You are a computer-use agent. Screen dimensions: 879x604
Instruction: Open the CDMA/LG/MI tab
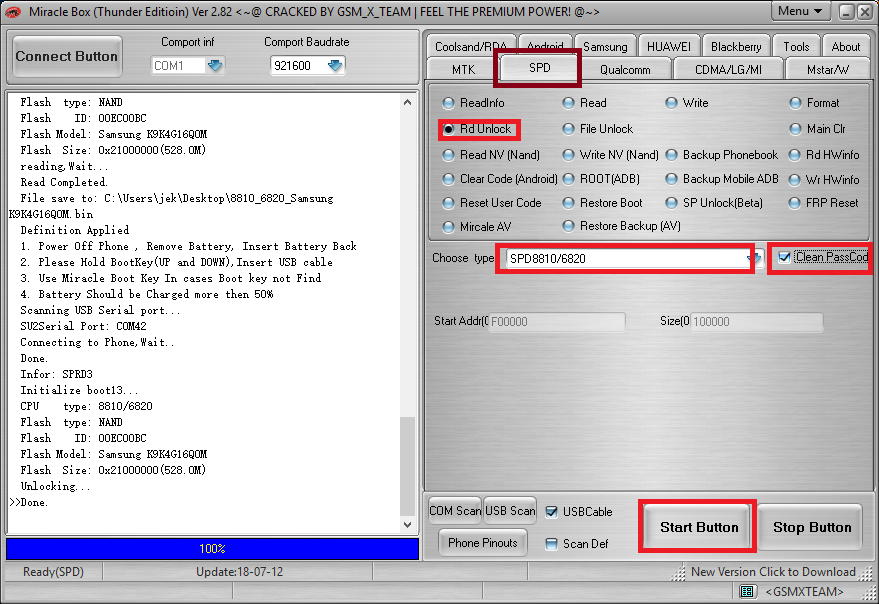[728, 70]
